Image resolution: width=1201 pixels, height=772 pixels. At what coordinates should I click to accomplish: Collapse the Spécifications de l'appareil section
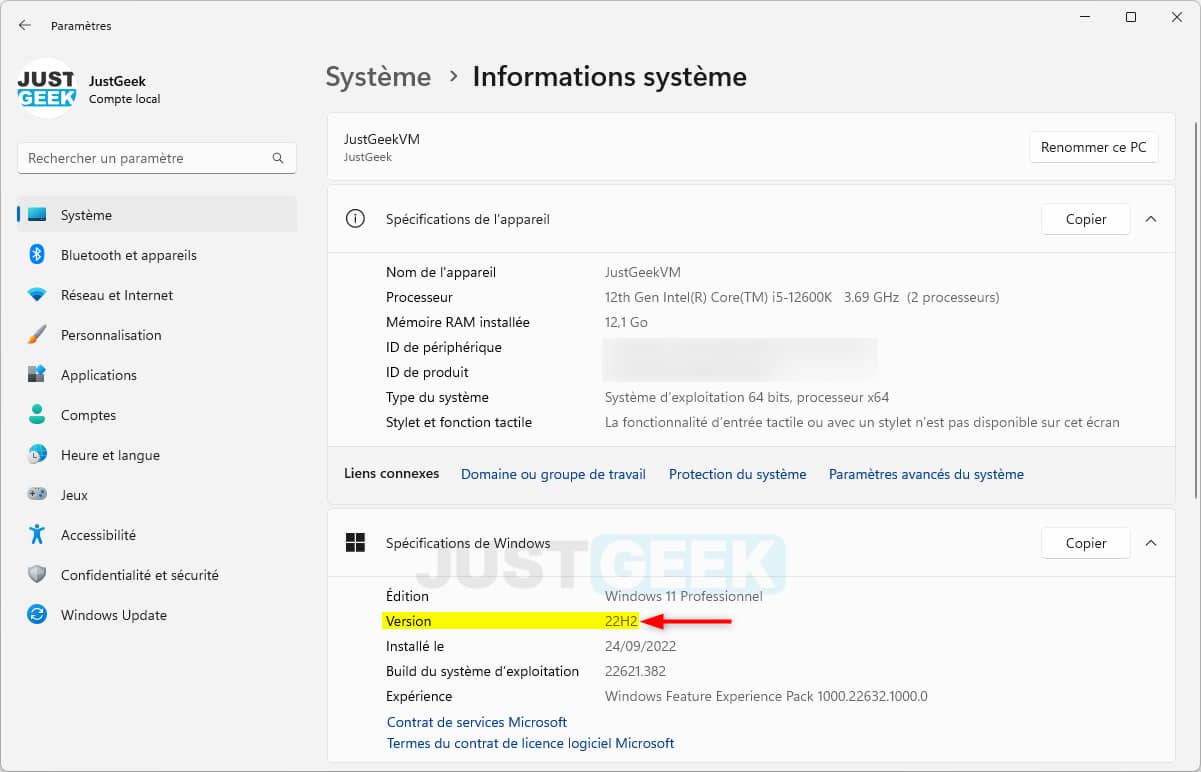click(1151, 219)
